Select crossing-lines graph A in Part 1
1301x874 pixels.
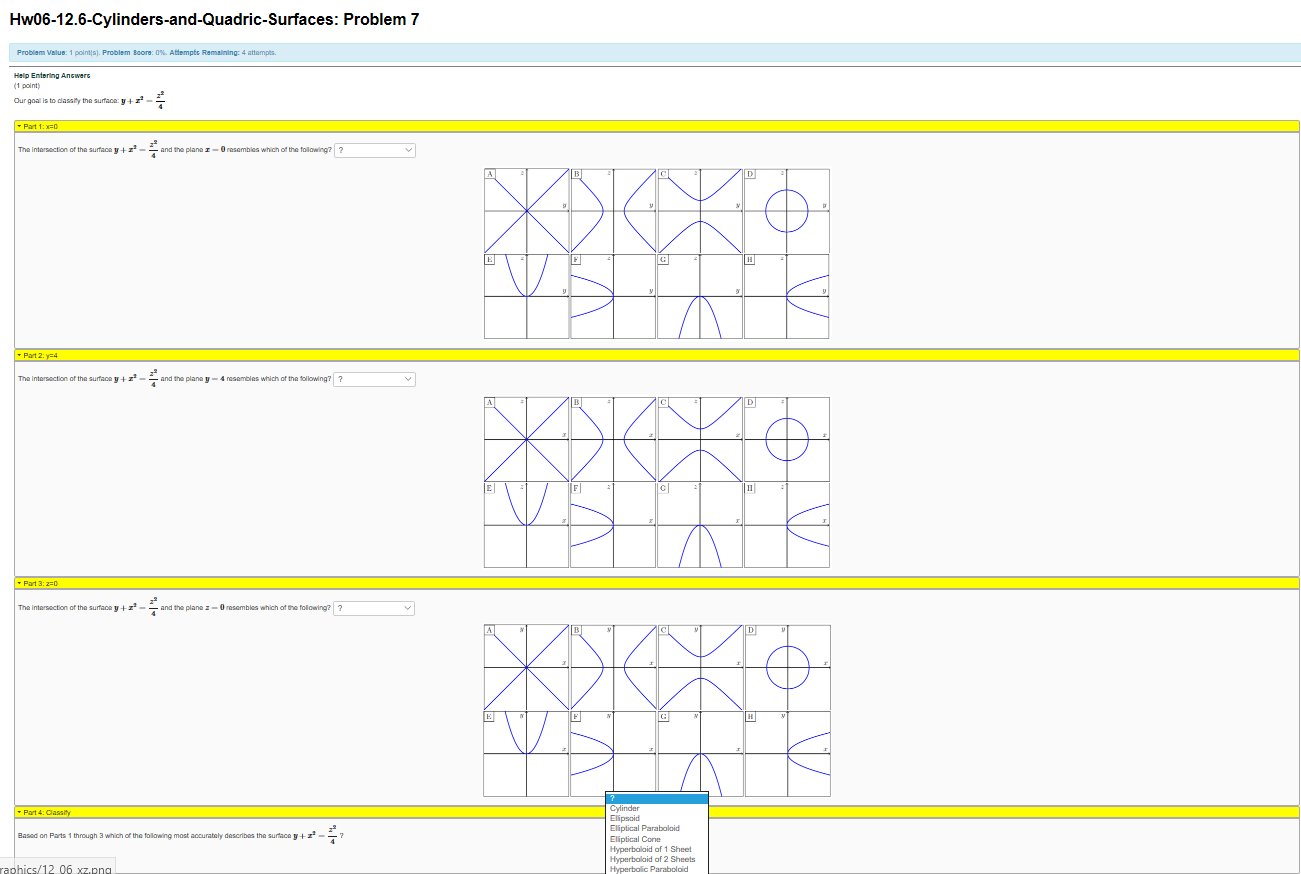coord(525,211)
